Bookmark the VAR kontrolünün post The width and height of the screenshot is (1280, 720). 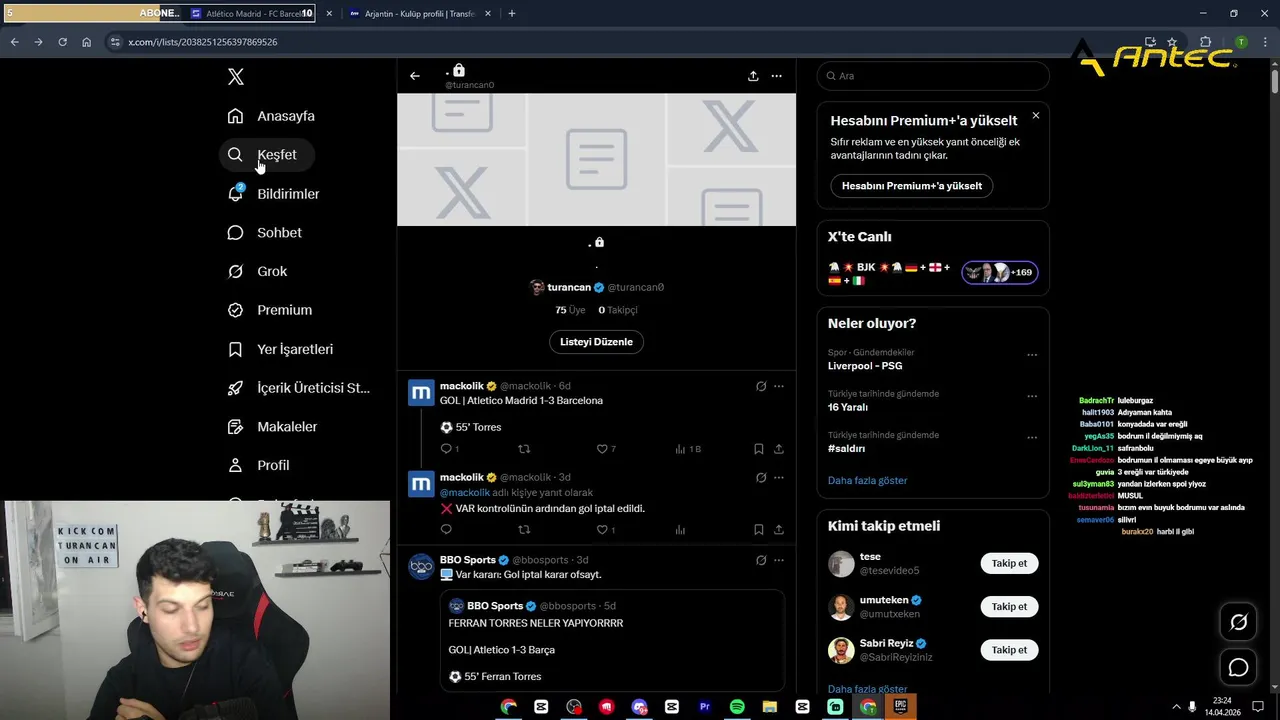759,530
